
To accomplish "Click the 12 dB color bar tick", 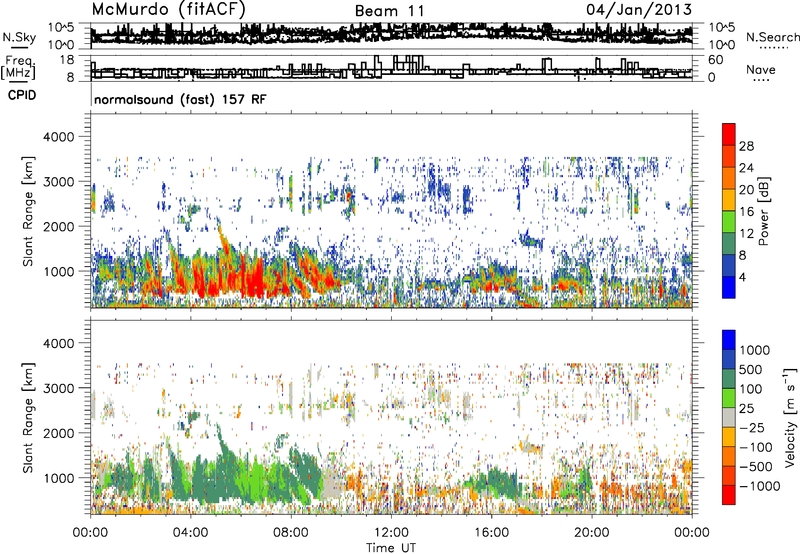I will [x=746, y=234].
